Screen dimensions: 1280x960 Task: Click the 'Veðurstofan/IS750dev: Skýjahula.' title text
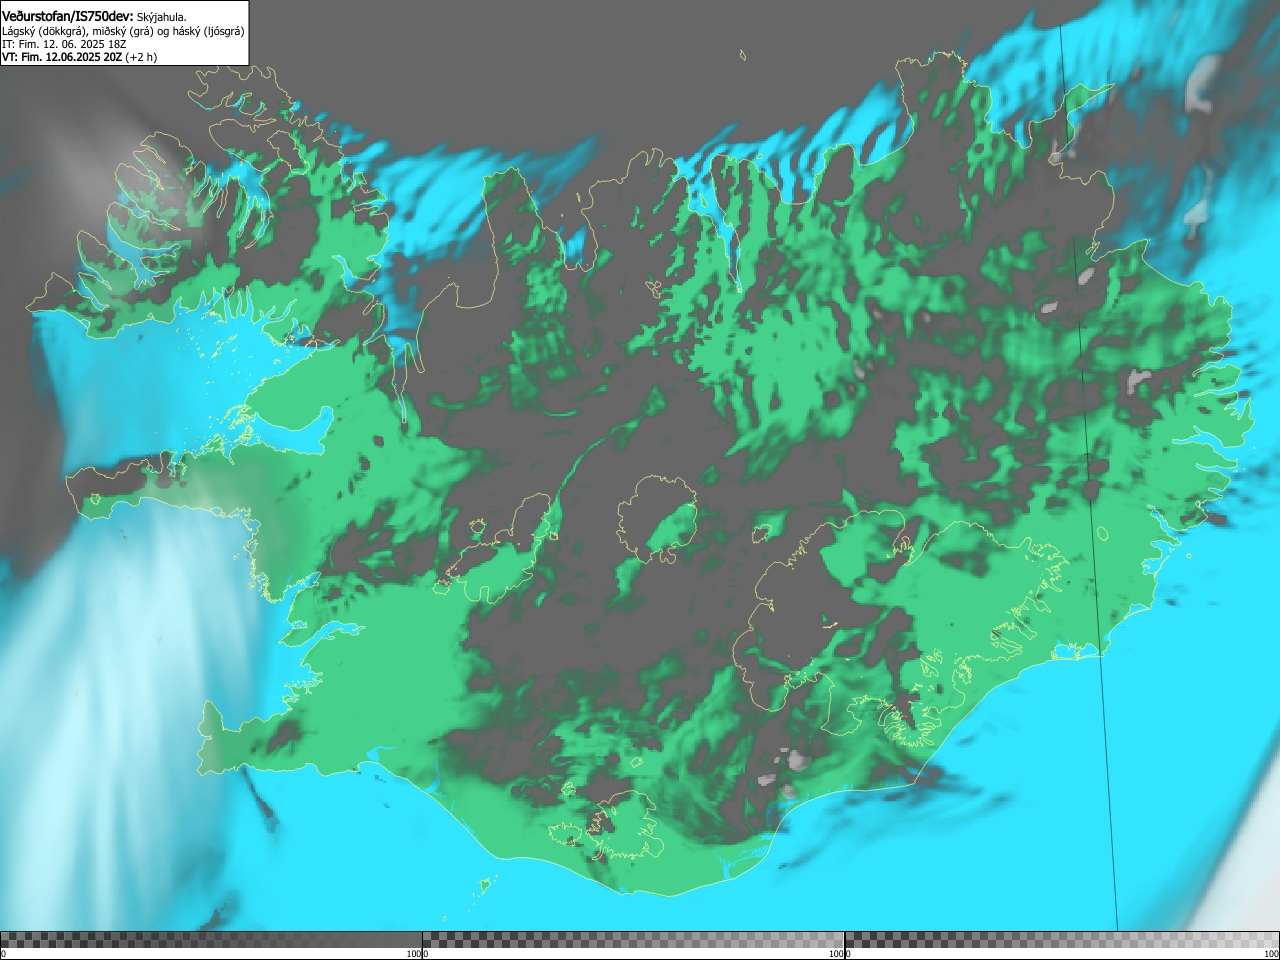click(x=95, y=17)
